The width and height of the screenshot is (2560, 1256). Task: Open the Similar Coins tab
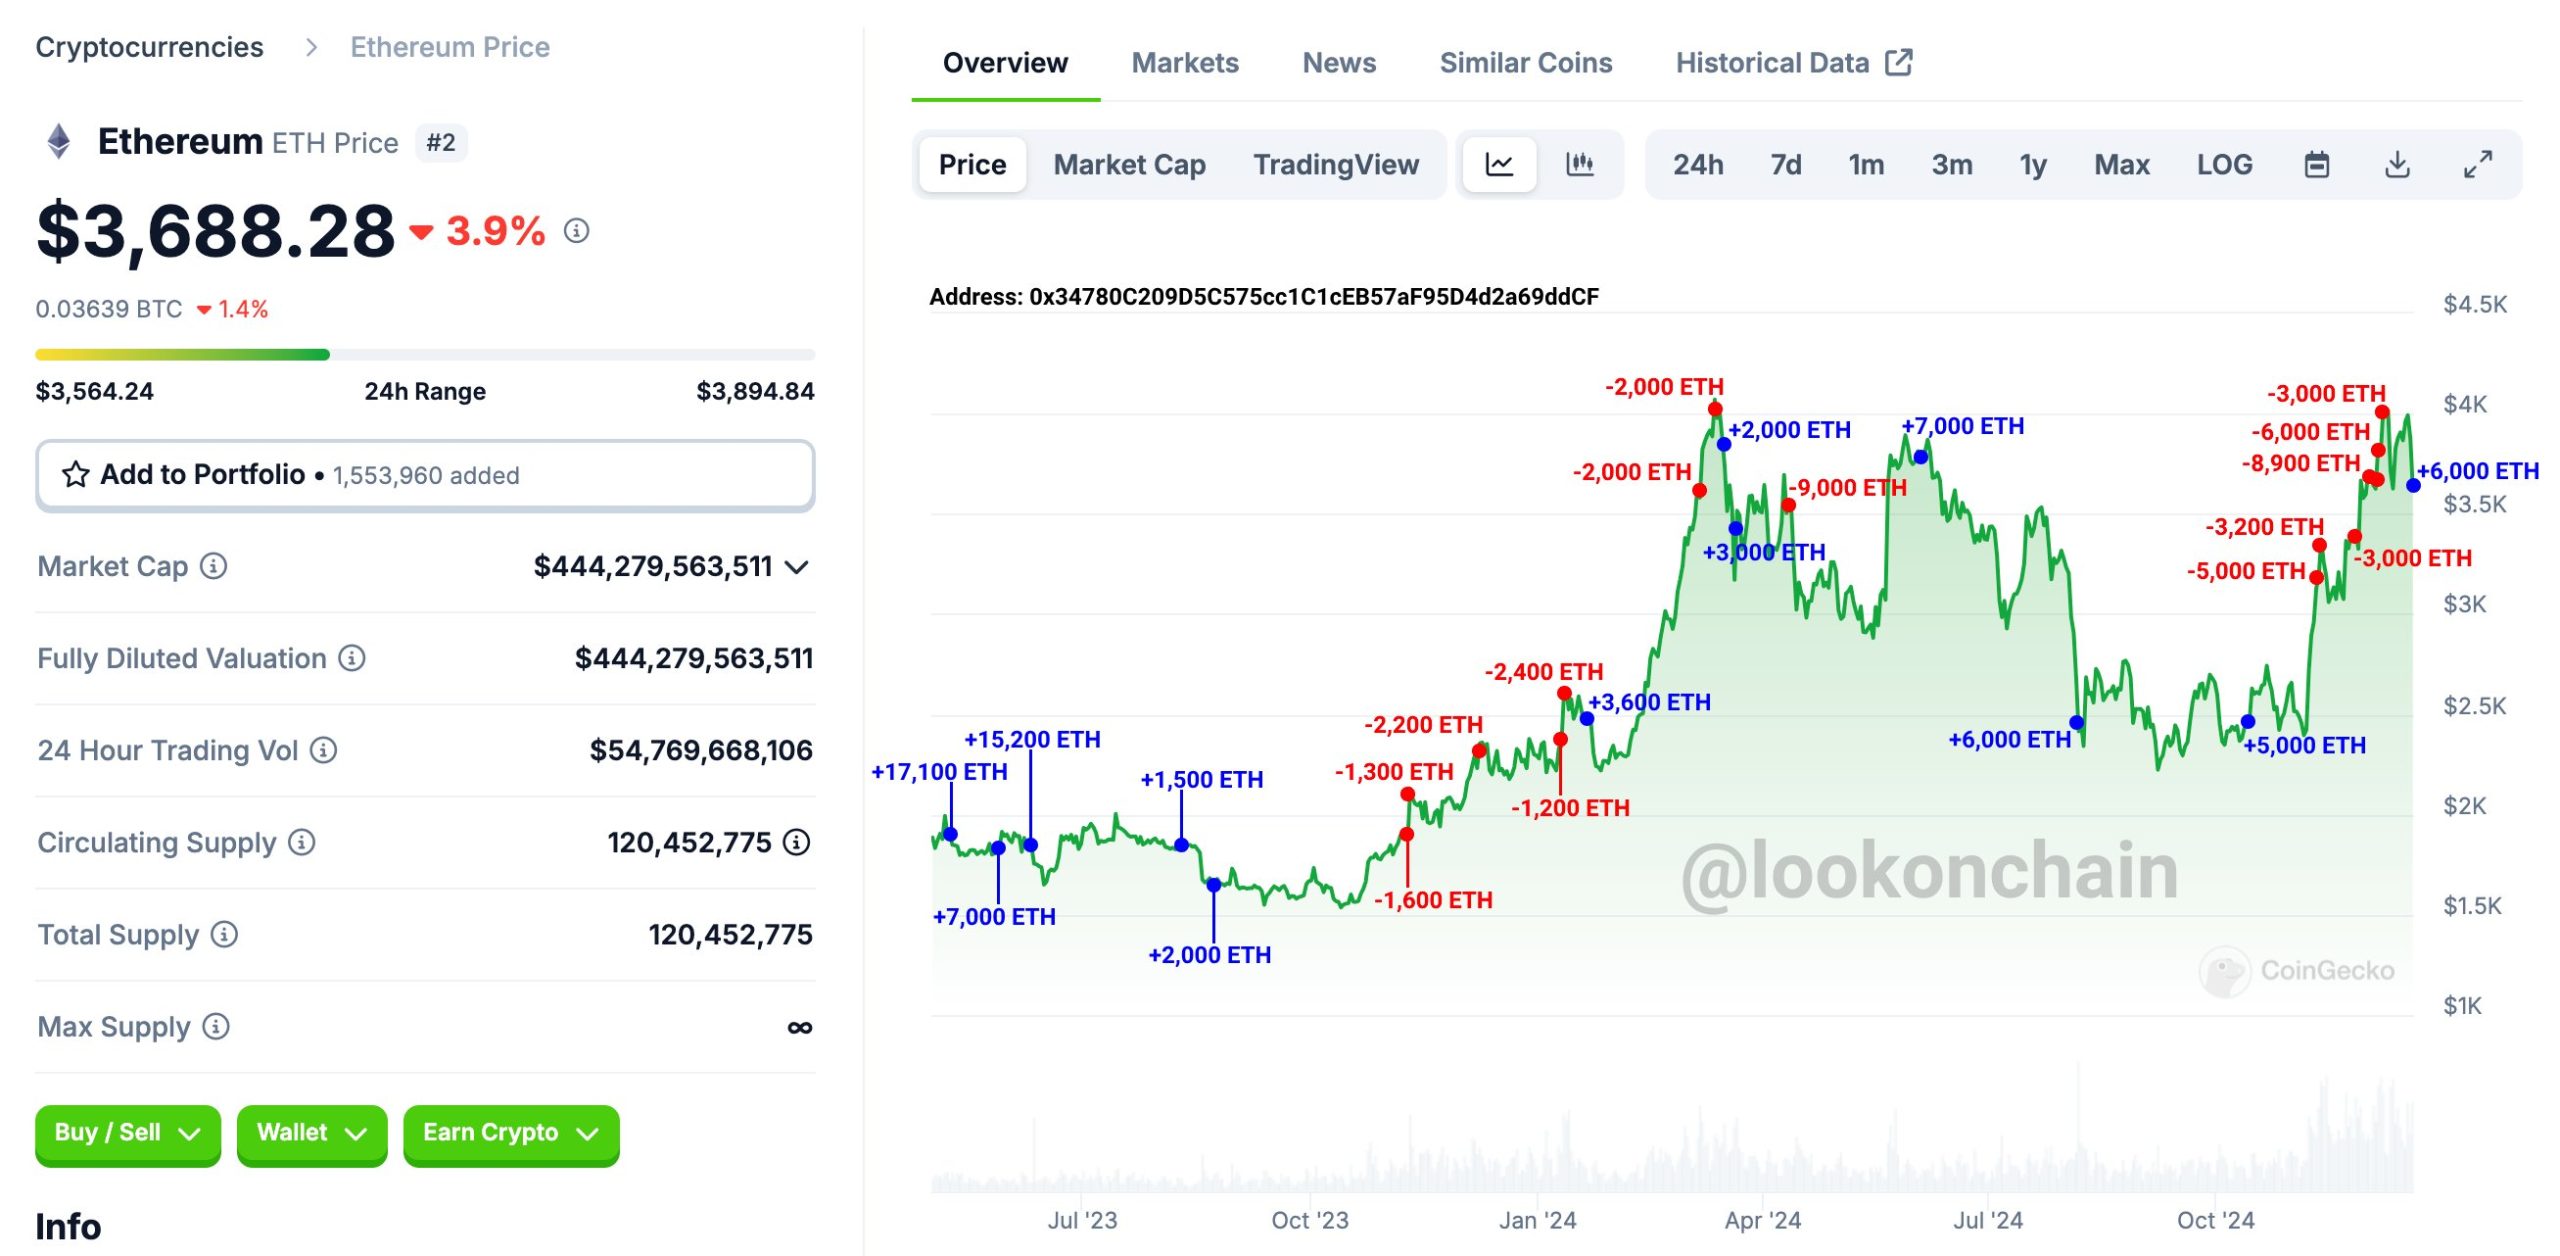(x=1525, y=63)
